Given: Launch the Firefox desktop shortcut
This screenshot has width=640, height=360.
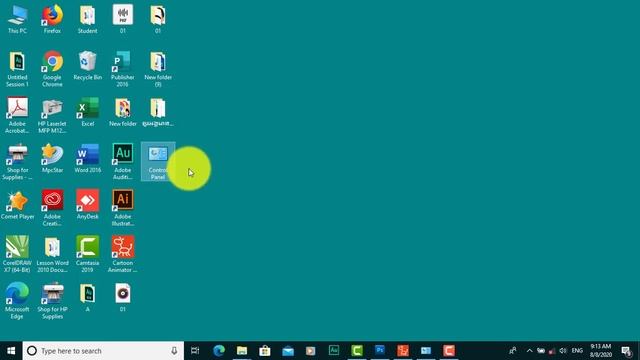Looking at the screenshot, I should click(x=52, y=19).
